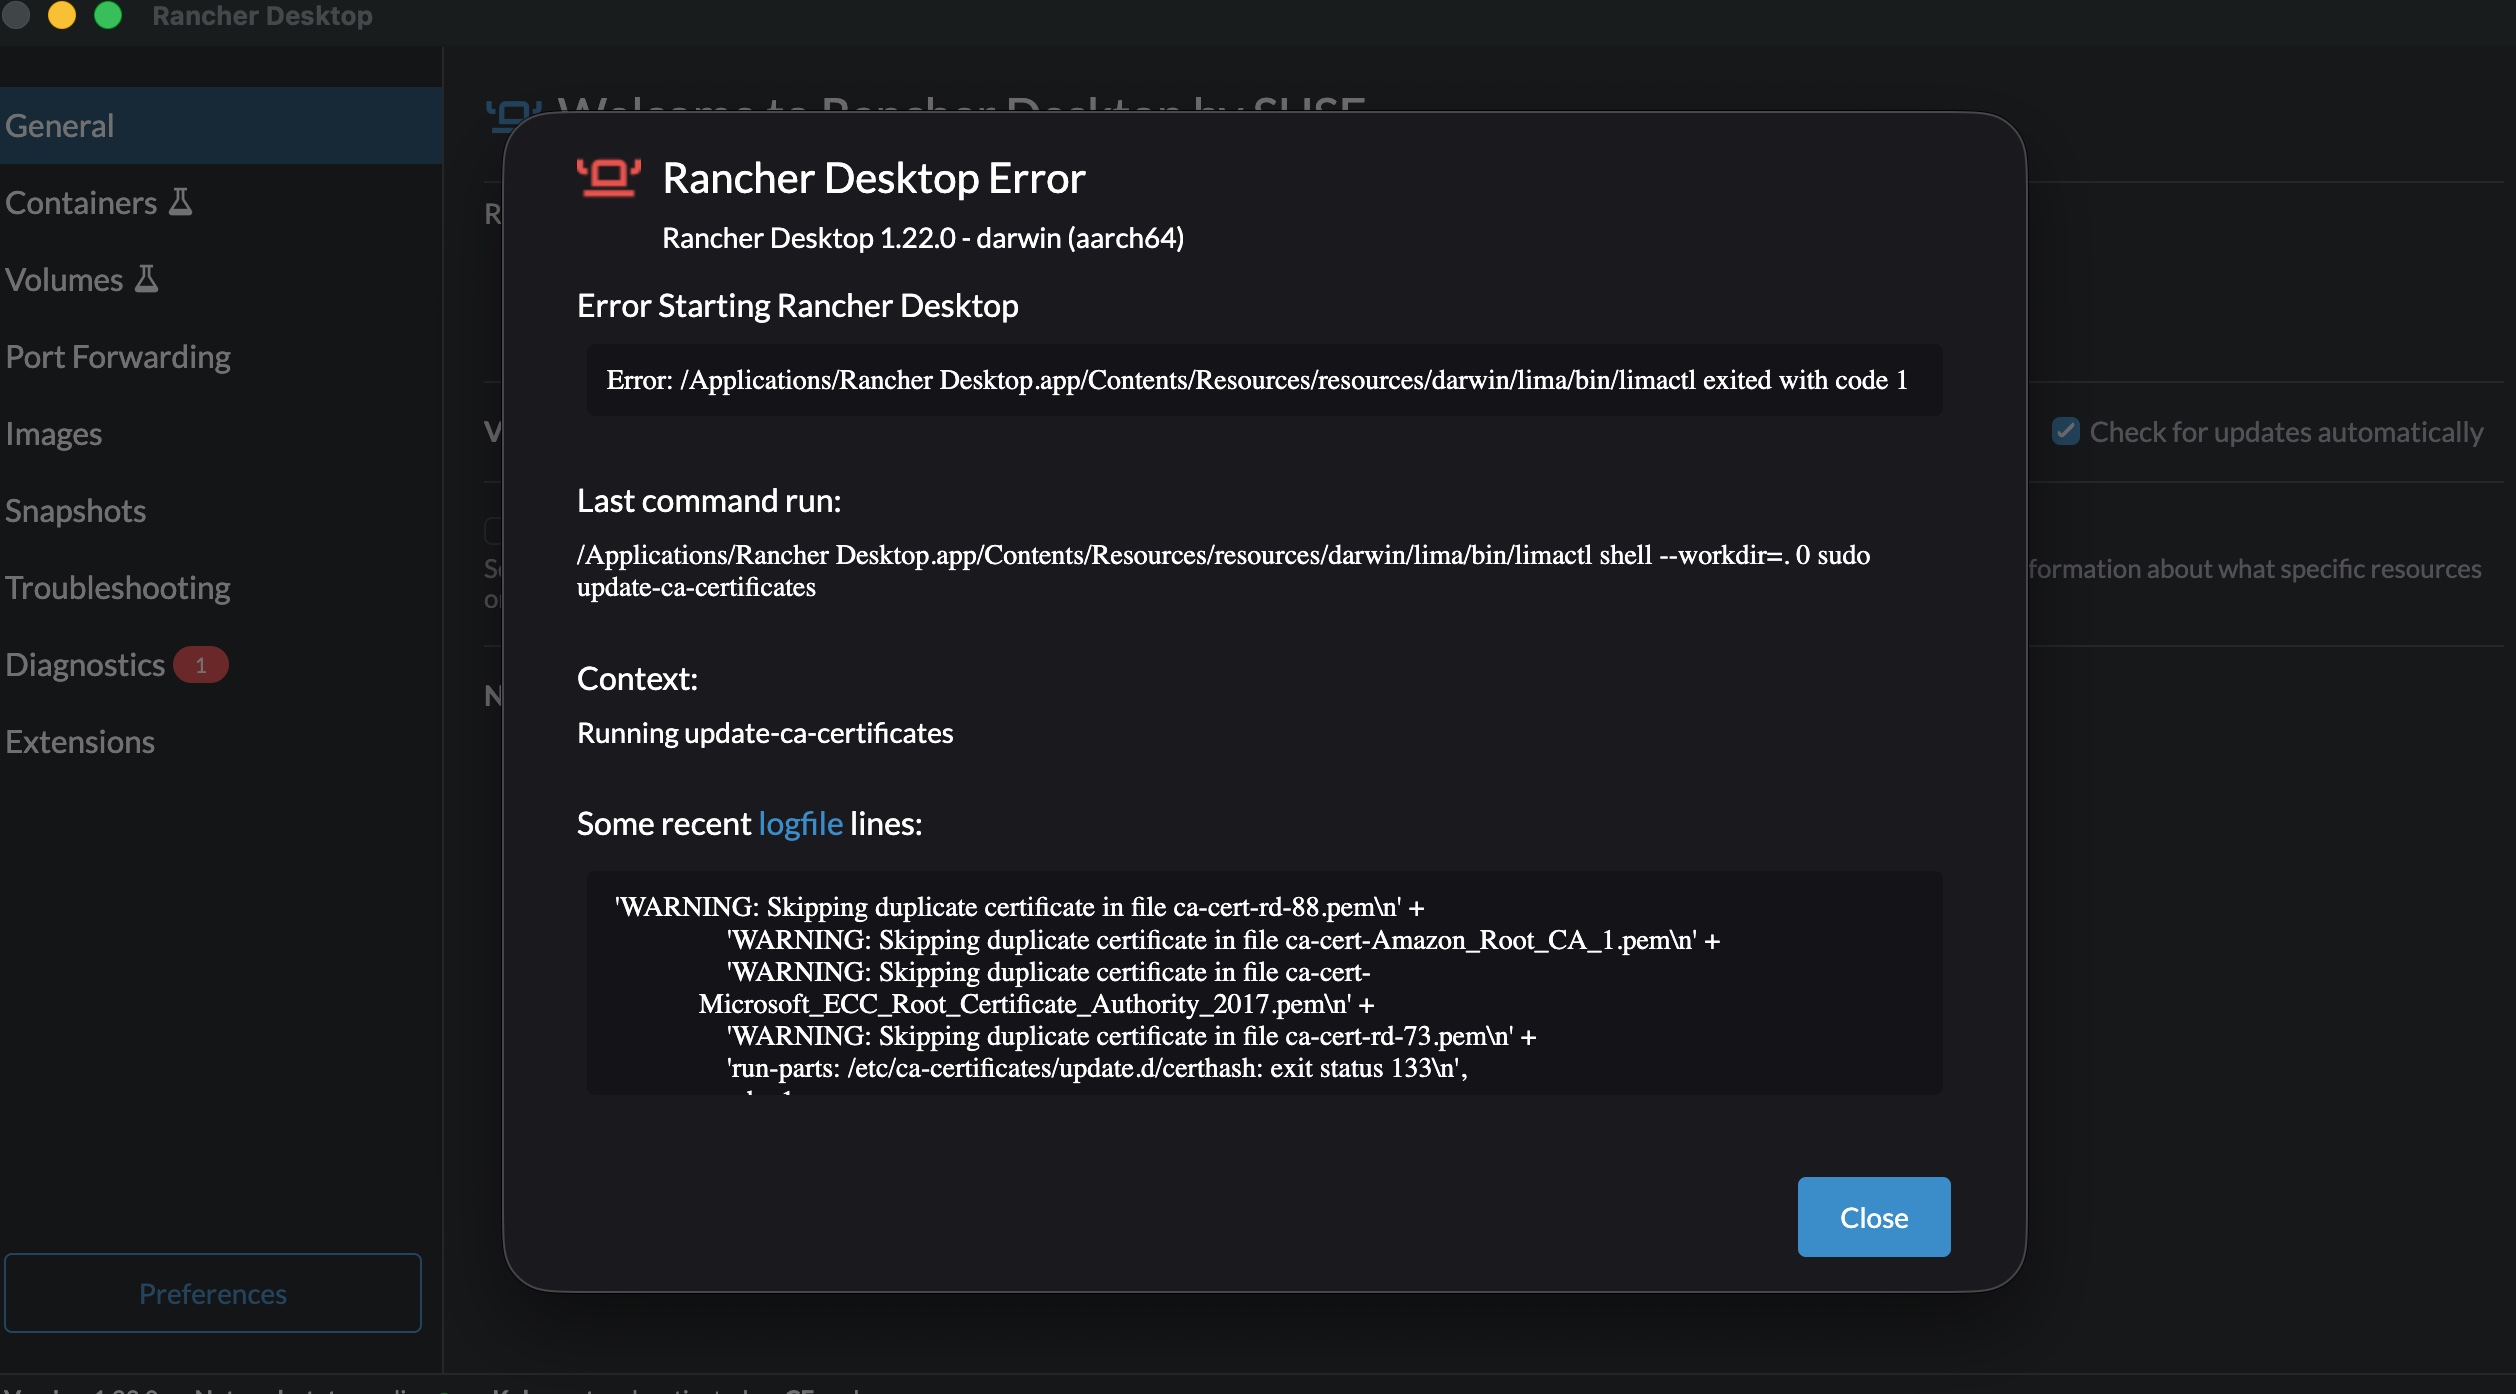The image size is (2516, 1394).
Task: Click the experimental flask icon beside Containers
Action: 180,200
